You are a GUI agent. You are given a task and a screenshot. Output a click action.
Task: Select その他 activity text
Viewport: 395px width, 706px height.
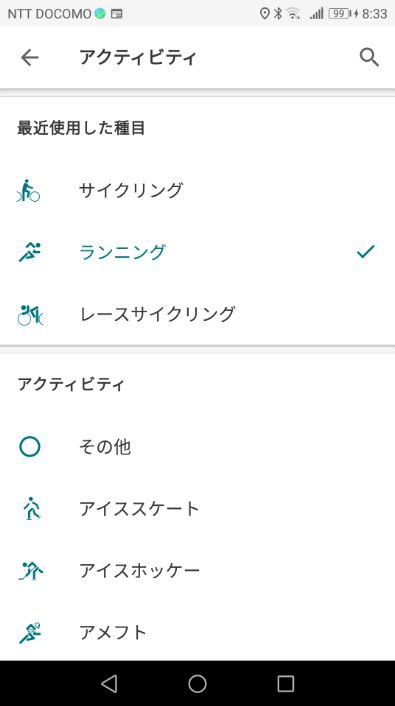105,447
